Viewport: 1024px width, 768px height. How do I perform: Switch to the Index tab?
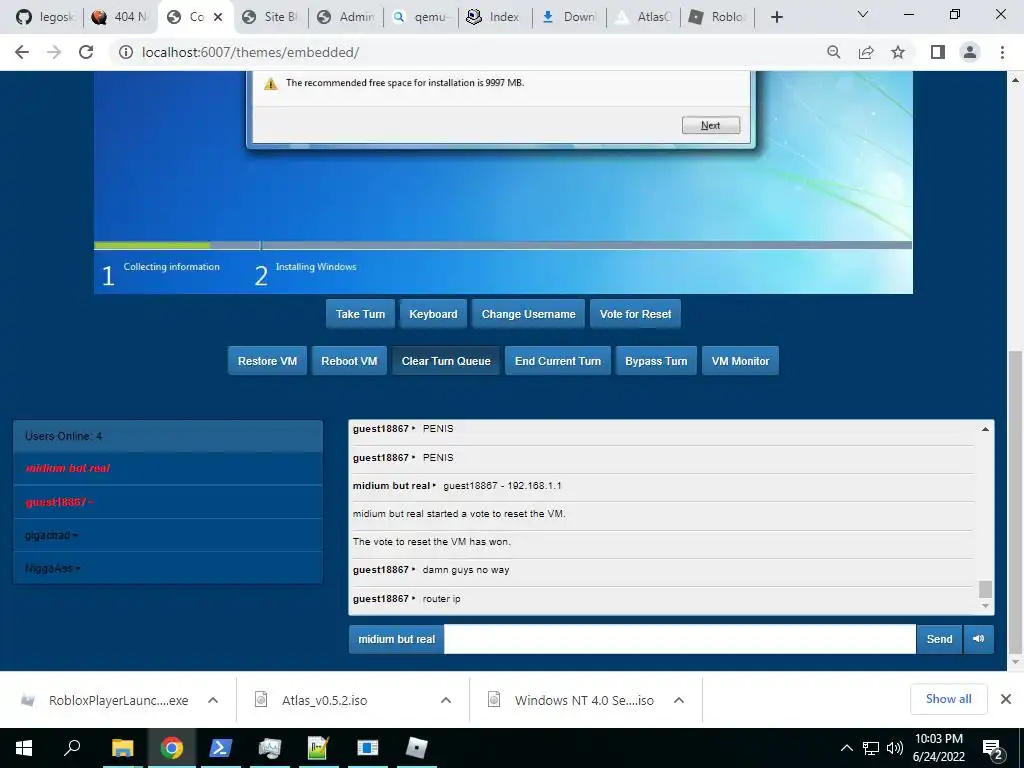pos(494,17)
